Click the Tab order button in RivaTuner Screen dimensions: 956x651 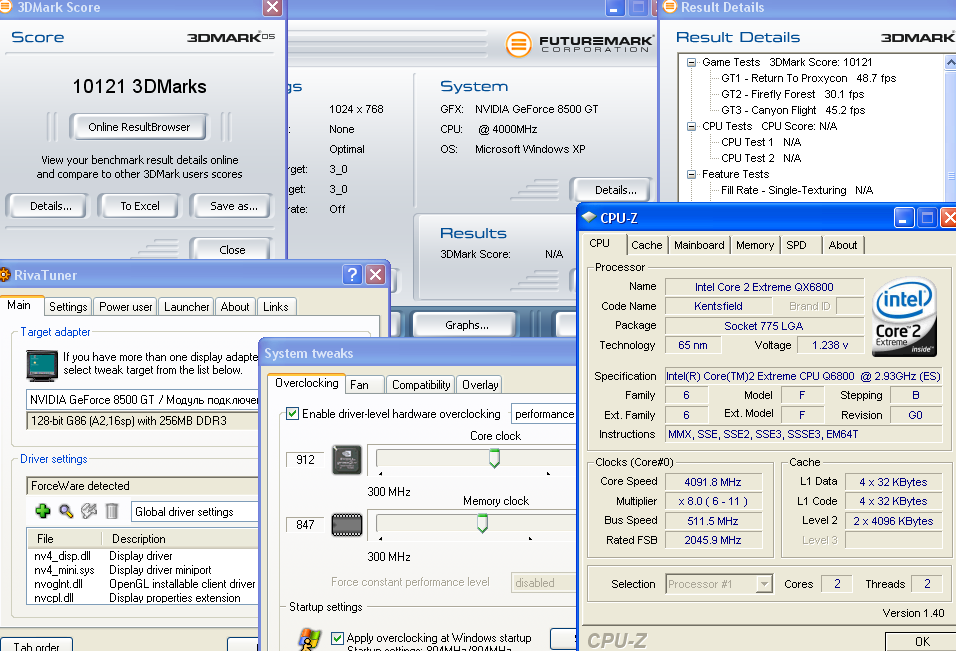[x=37, y=645]
